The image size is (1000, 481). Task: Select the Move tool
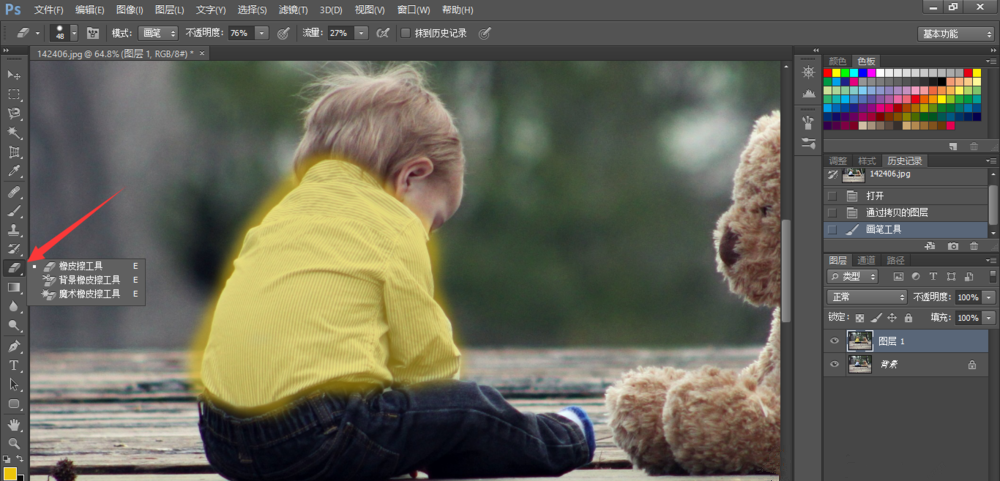(x=13, y=75)
